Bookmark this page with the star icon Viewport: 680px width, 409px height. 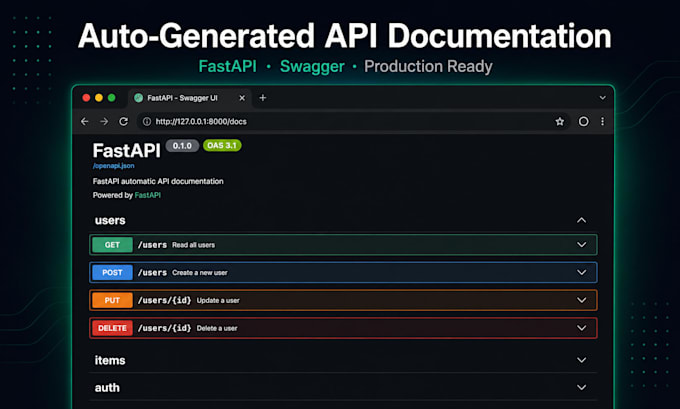[x=560, y=121]
